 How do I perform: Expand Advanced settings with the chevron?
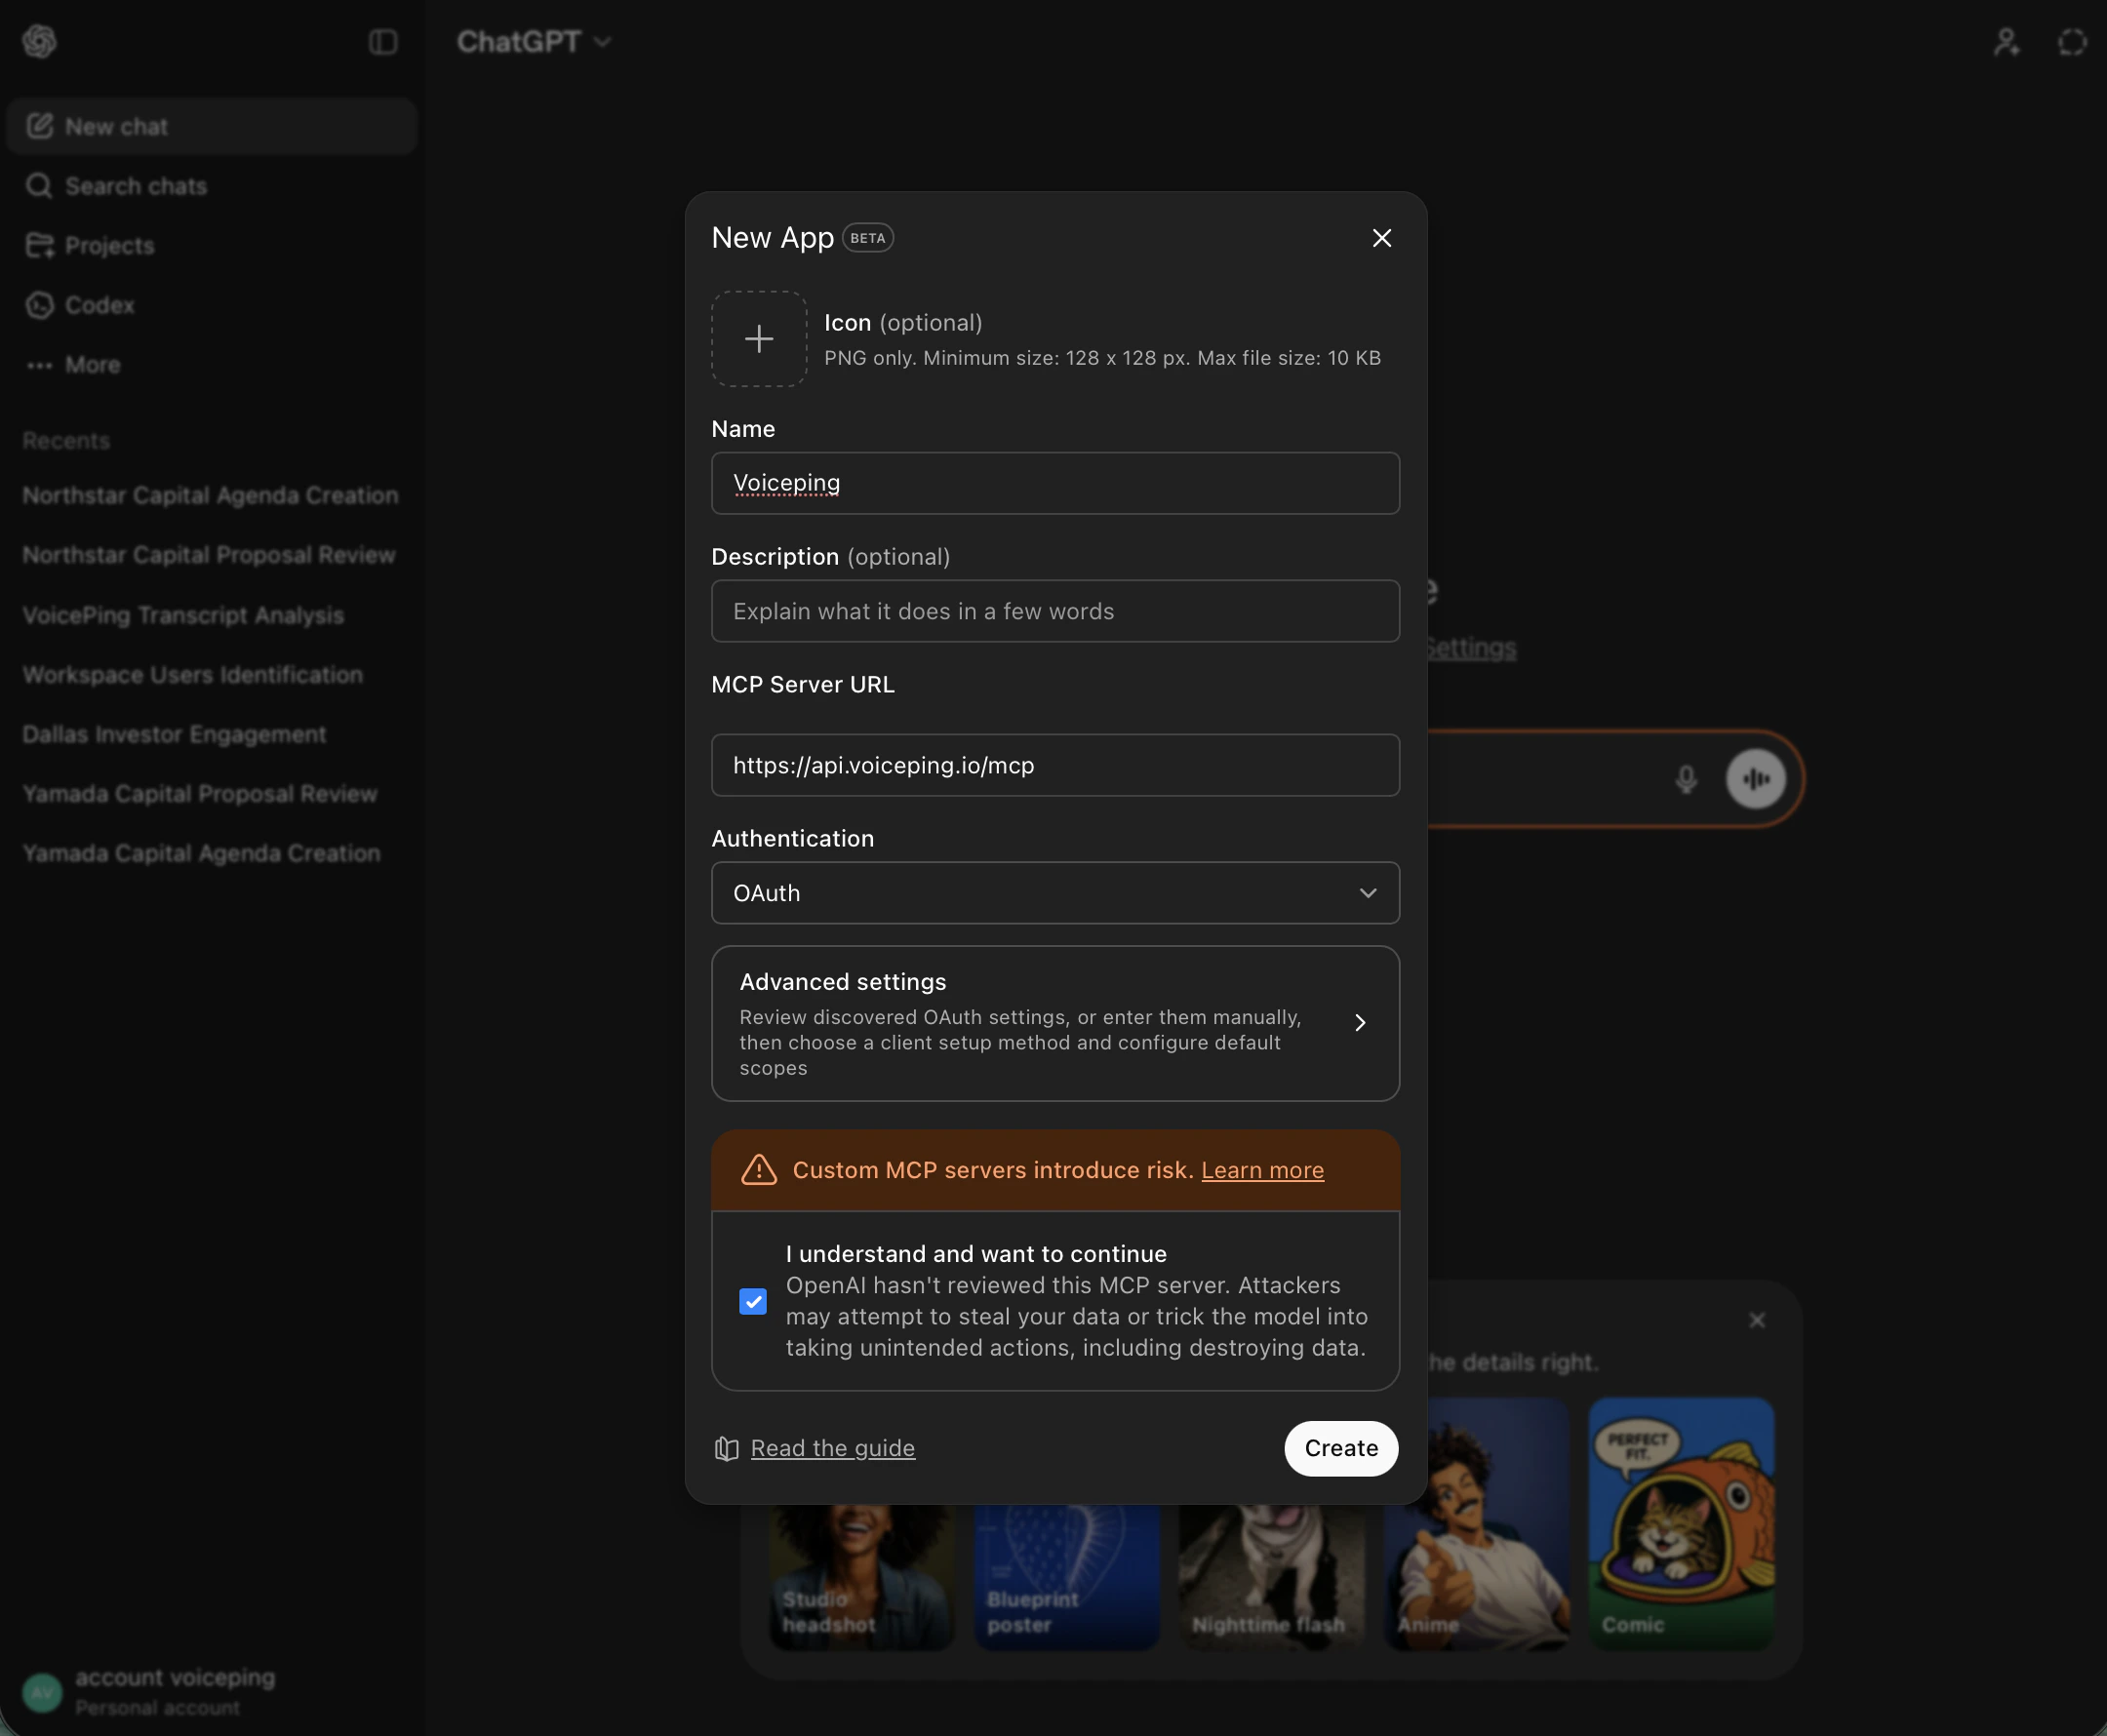(x=1361, y=1023)
